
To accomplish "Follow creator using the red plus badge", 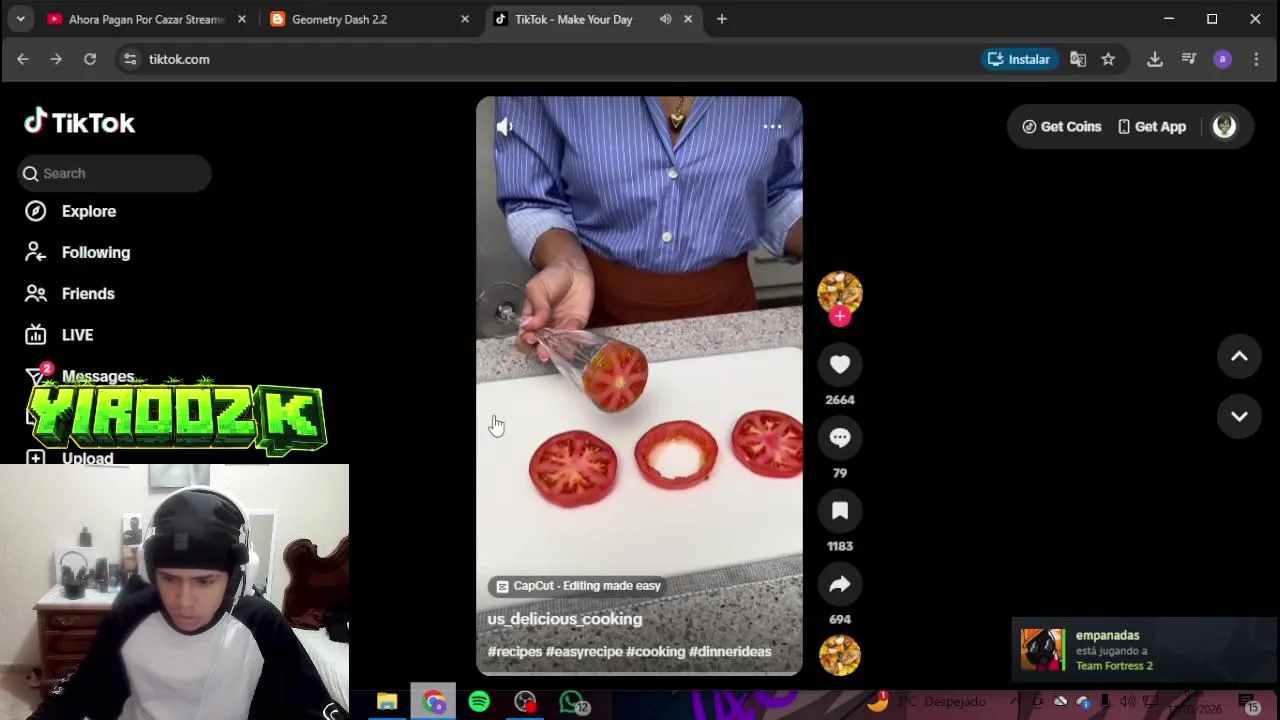I will (x=840, y=316).
